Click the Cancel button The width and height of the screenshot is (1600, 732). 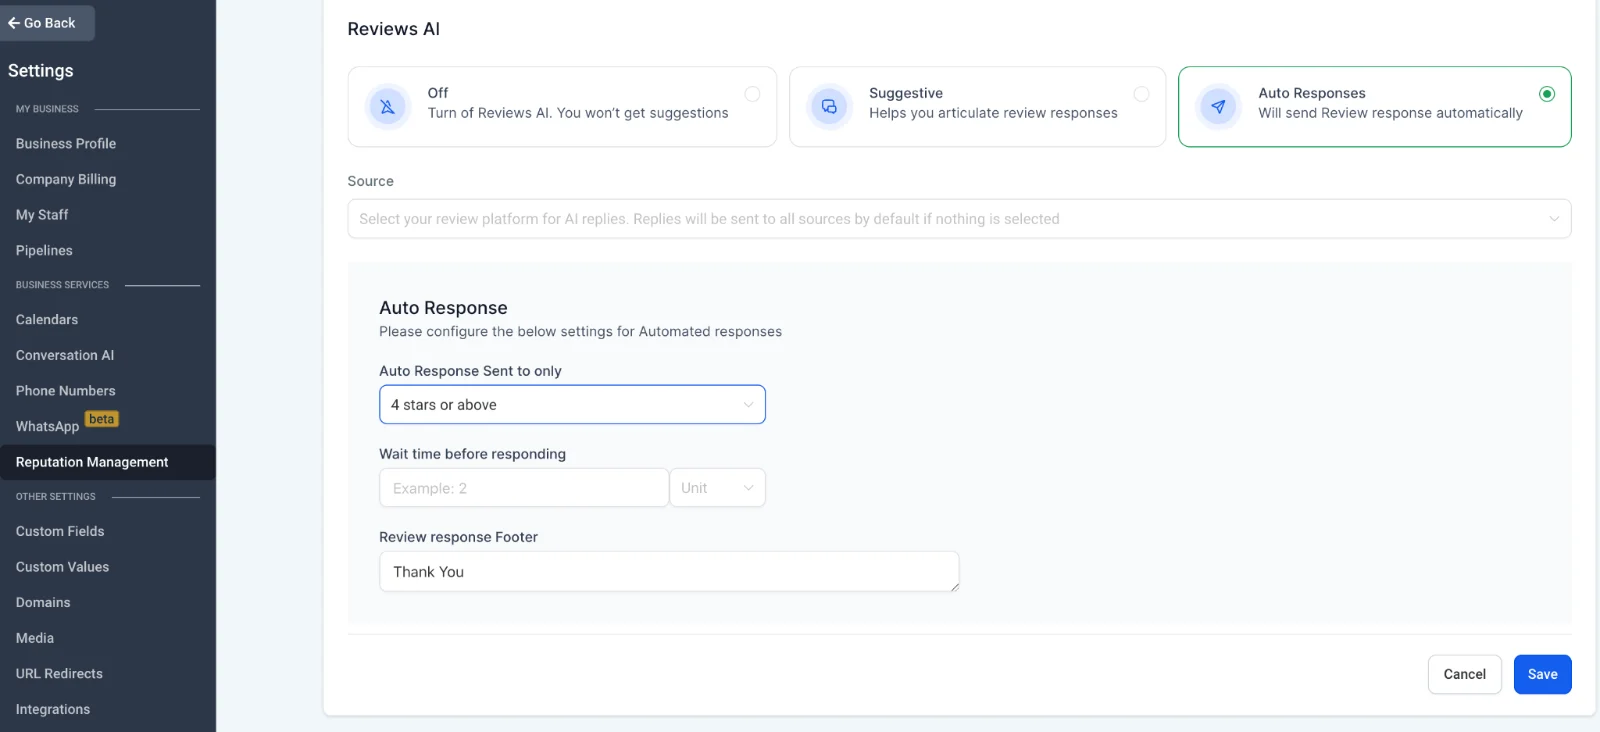pyautogui.click(x=1464, y=674)
